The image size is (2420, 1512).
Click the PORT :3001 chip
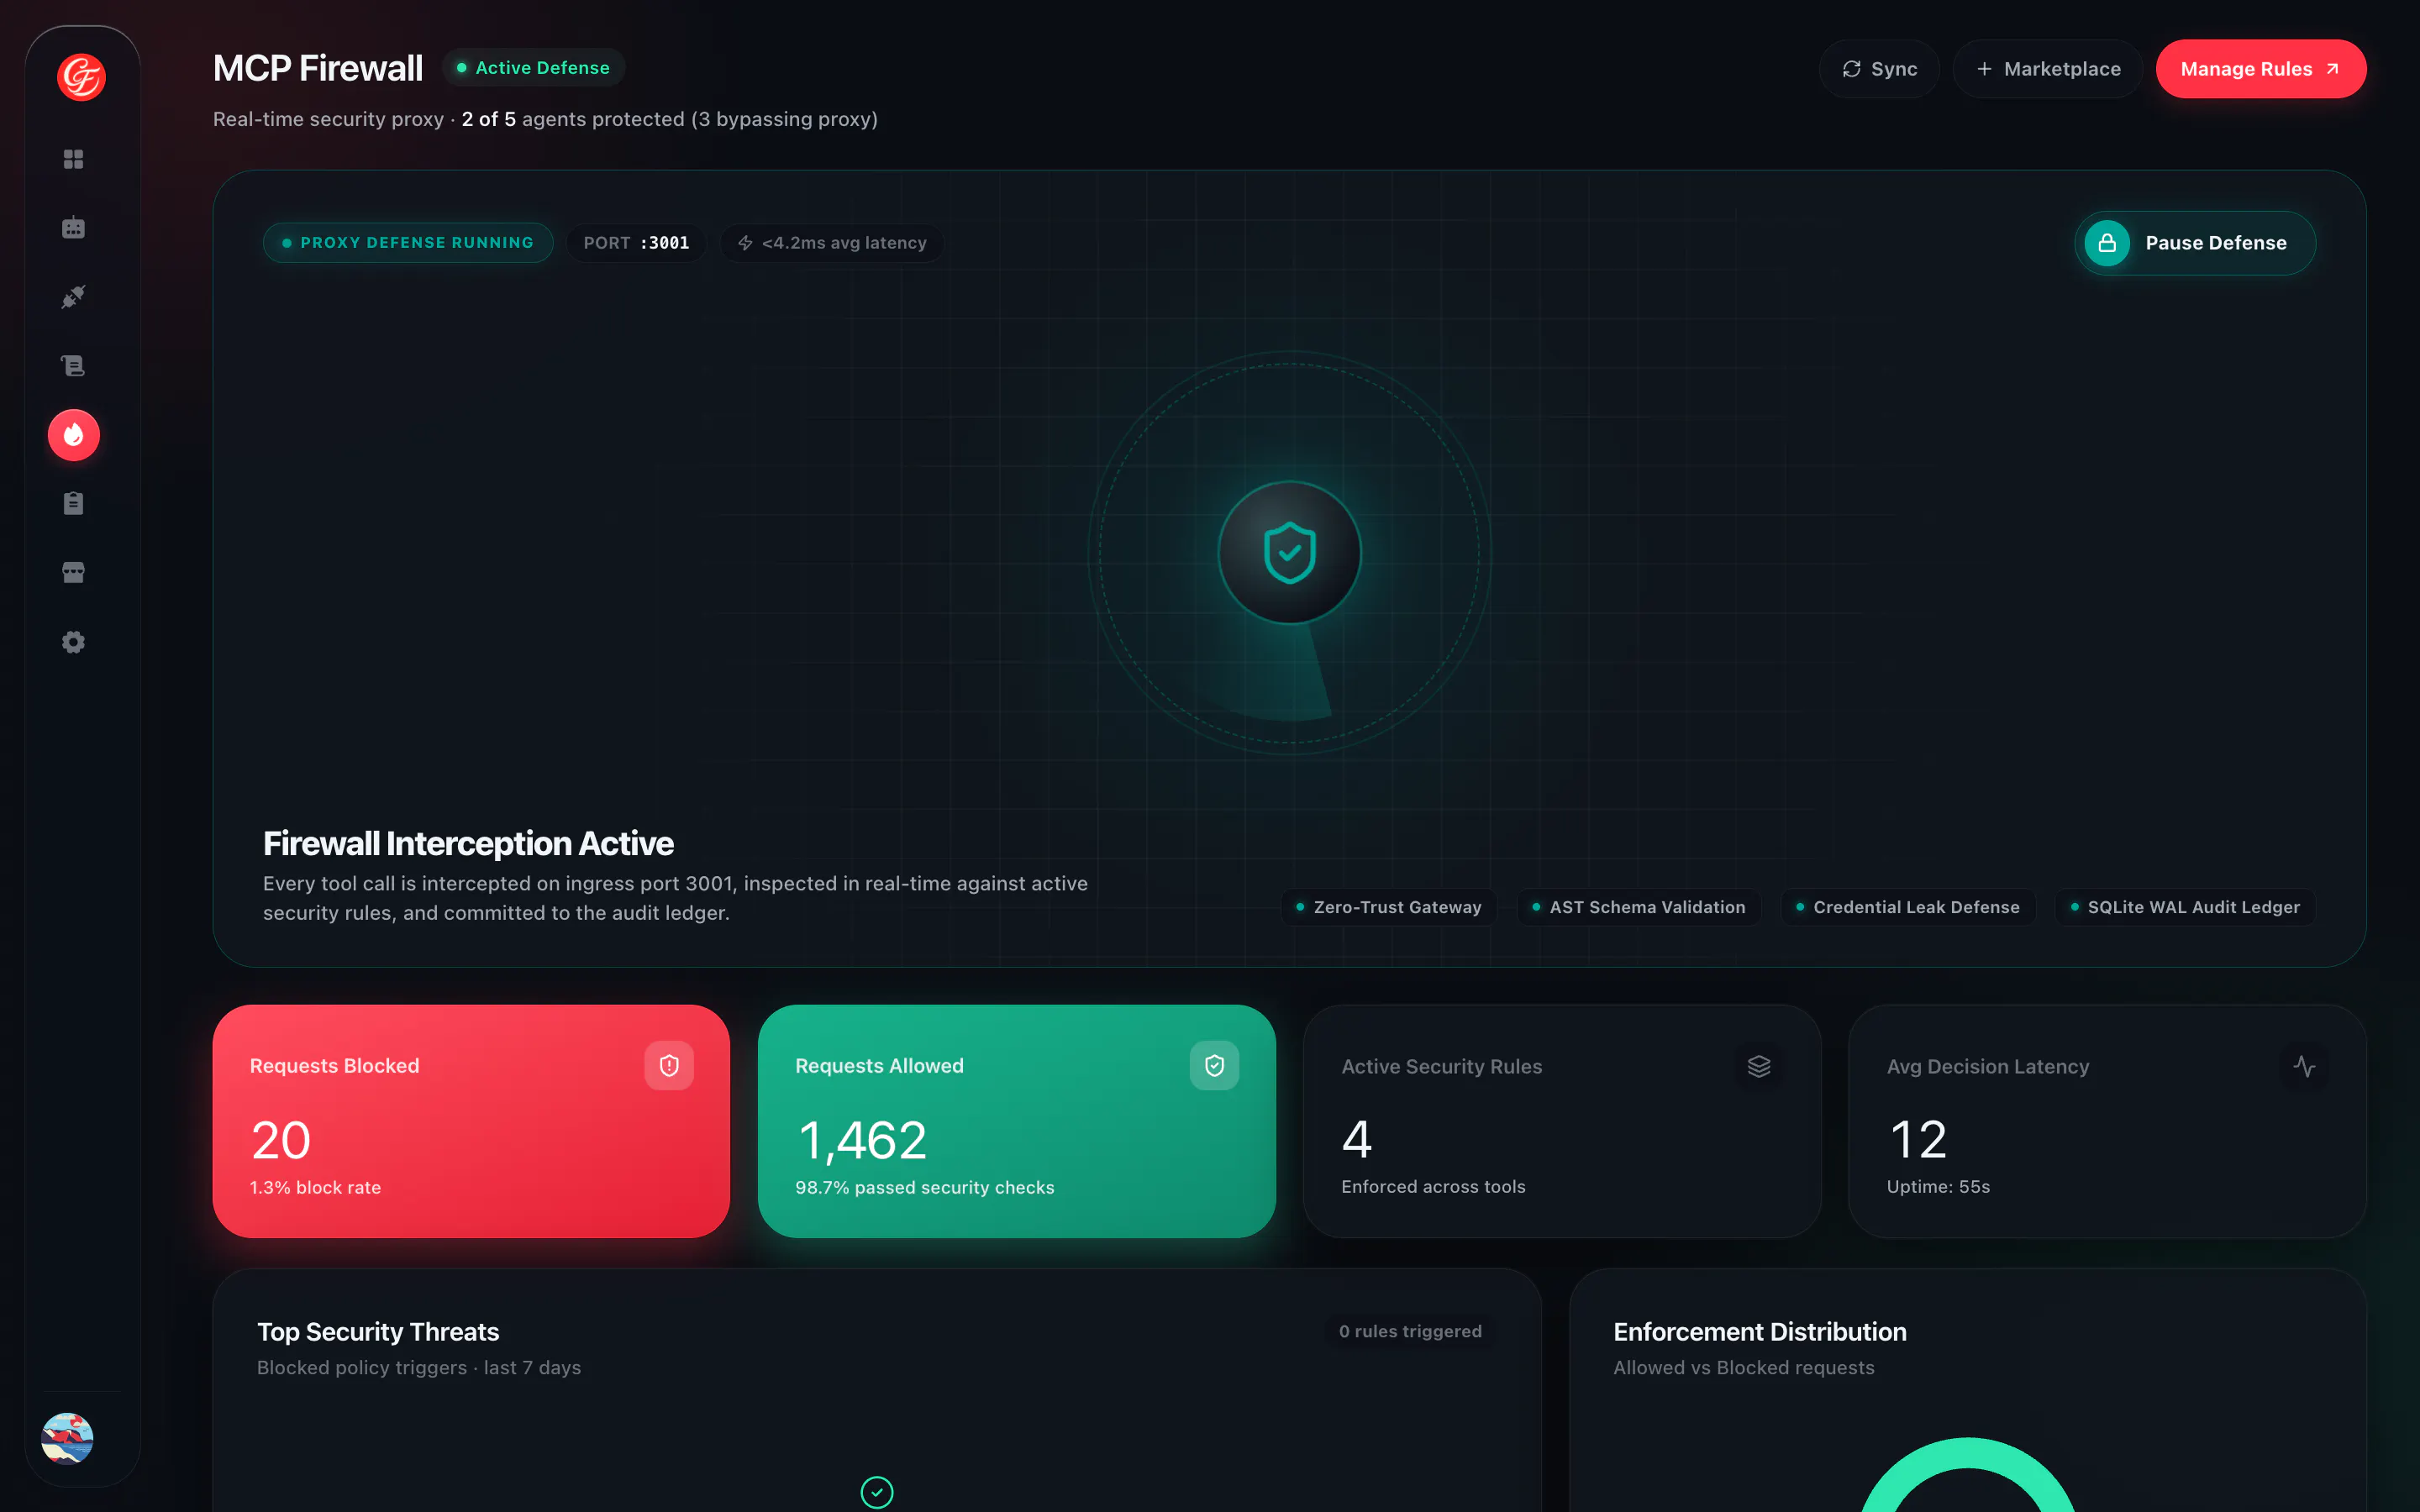(636, 243)
